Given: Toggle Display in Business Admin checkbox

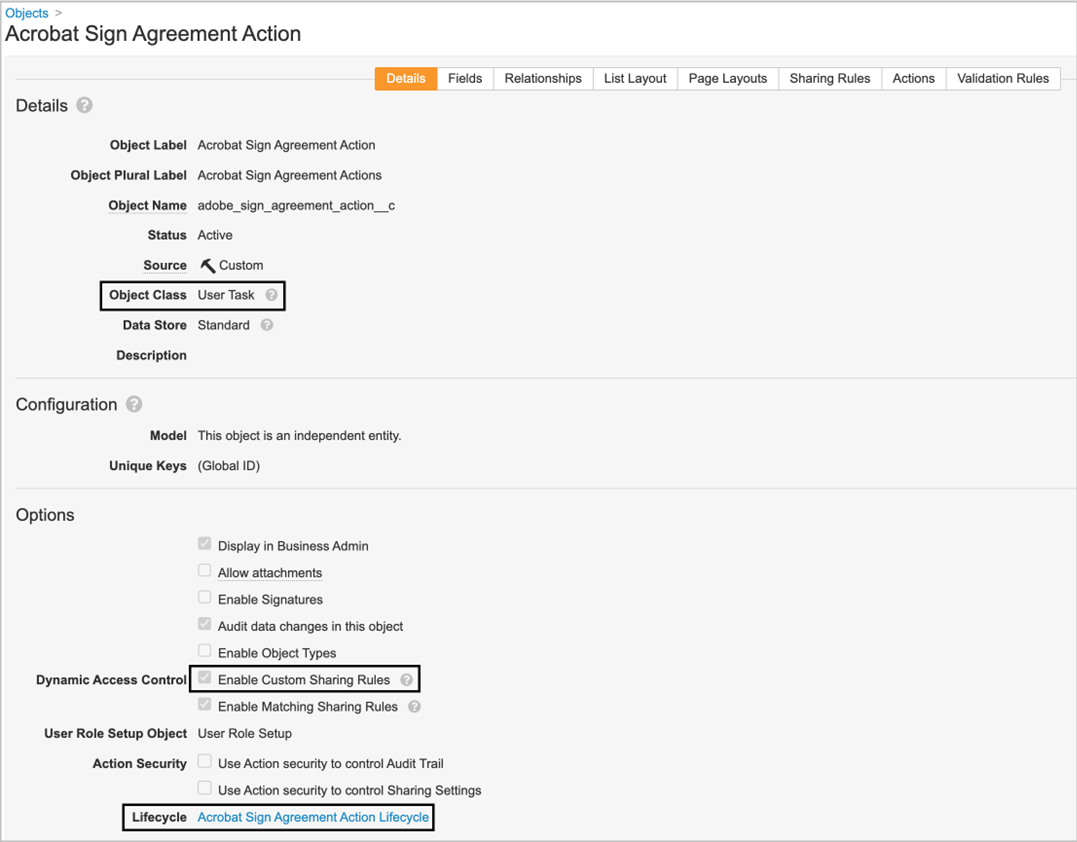Looking at the screenshot, I should pyautogui.click(x=204, y=545).
